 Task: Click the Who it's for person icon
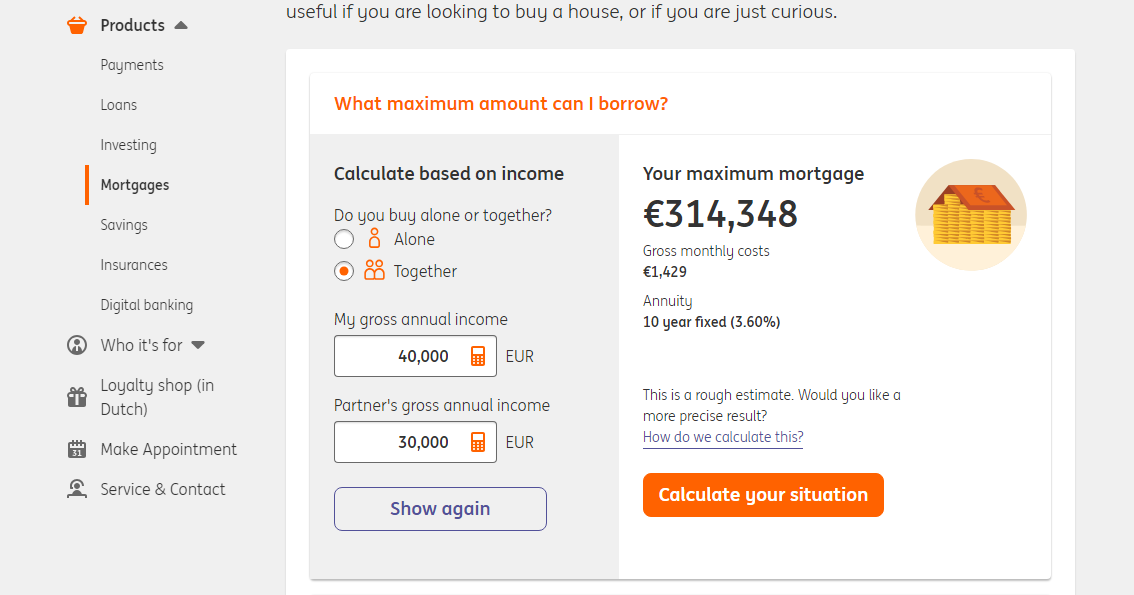click(x=77, y=345)
